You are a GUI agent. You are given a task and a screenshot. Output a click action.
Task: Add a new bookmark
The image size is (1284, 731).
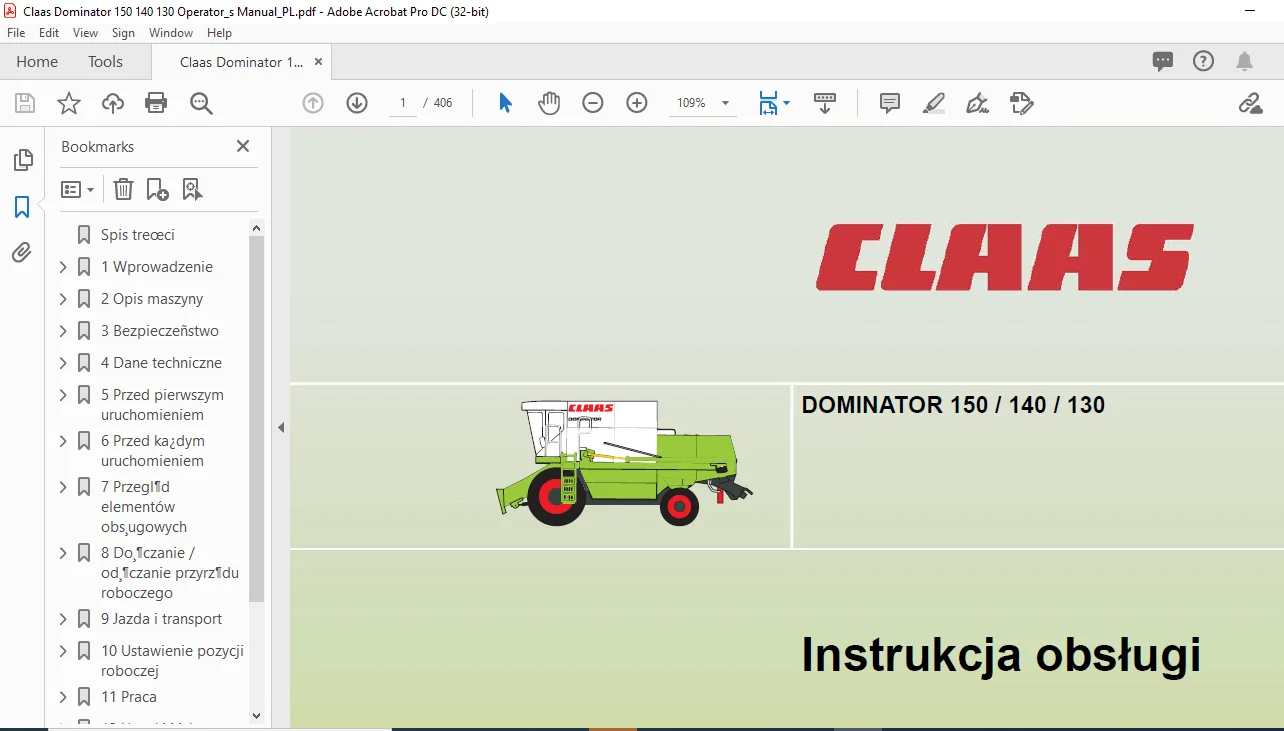pos(157,189)
